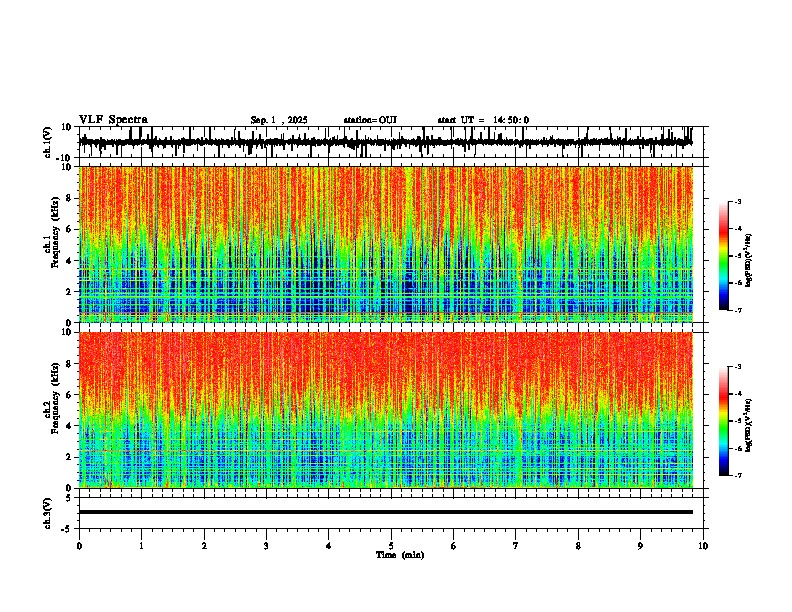Click the ch.3 flat black trace line
792x612 pixels.
tap(386, 512)
